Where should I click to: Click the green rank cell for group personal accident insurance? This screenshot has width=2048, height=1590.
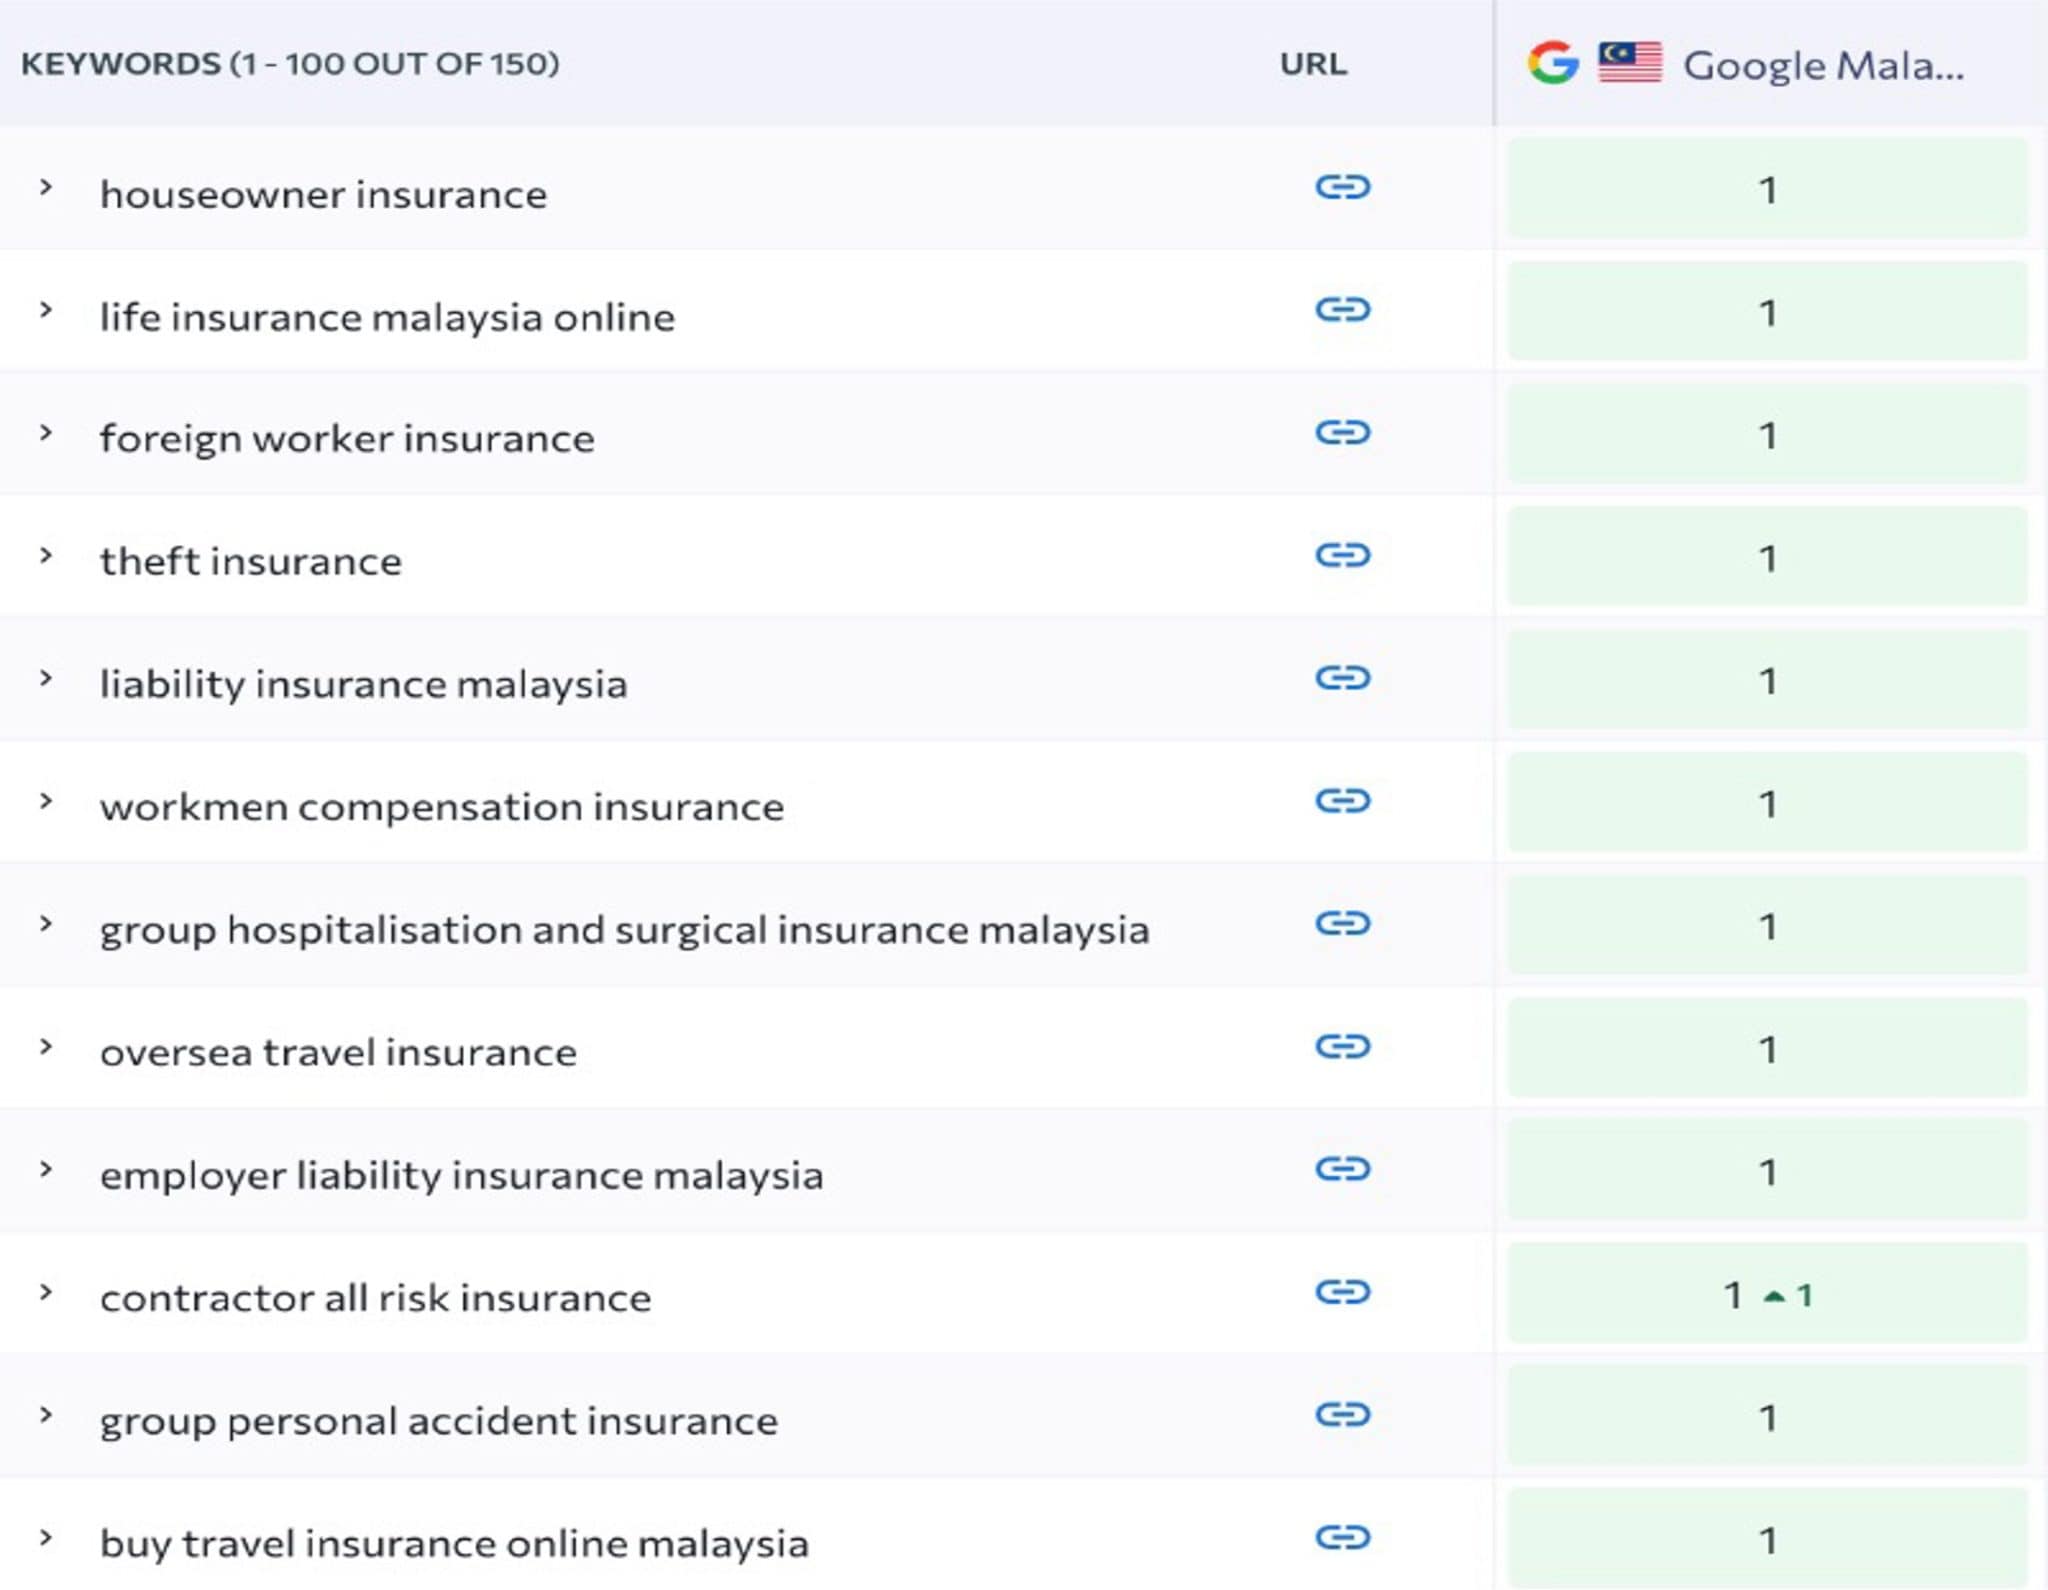tap(1770, 1417)
